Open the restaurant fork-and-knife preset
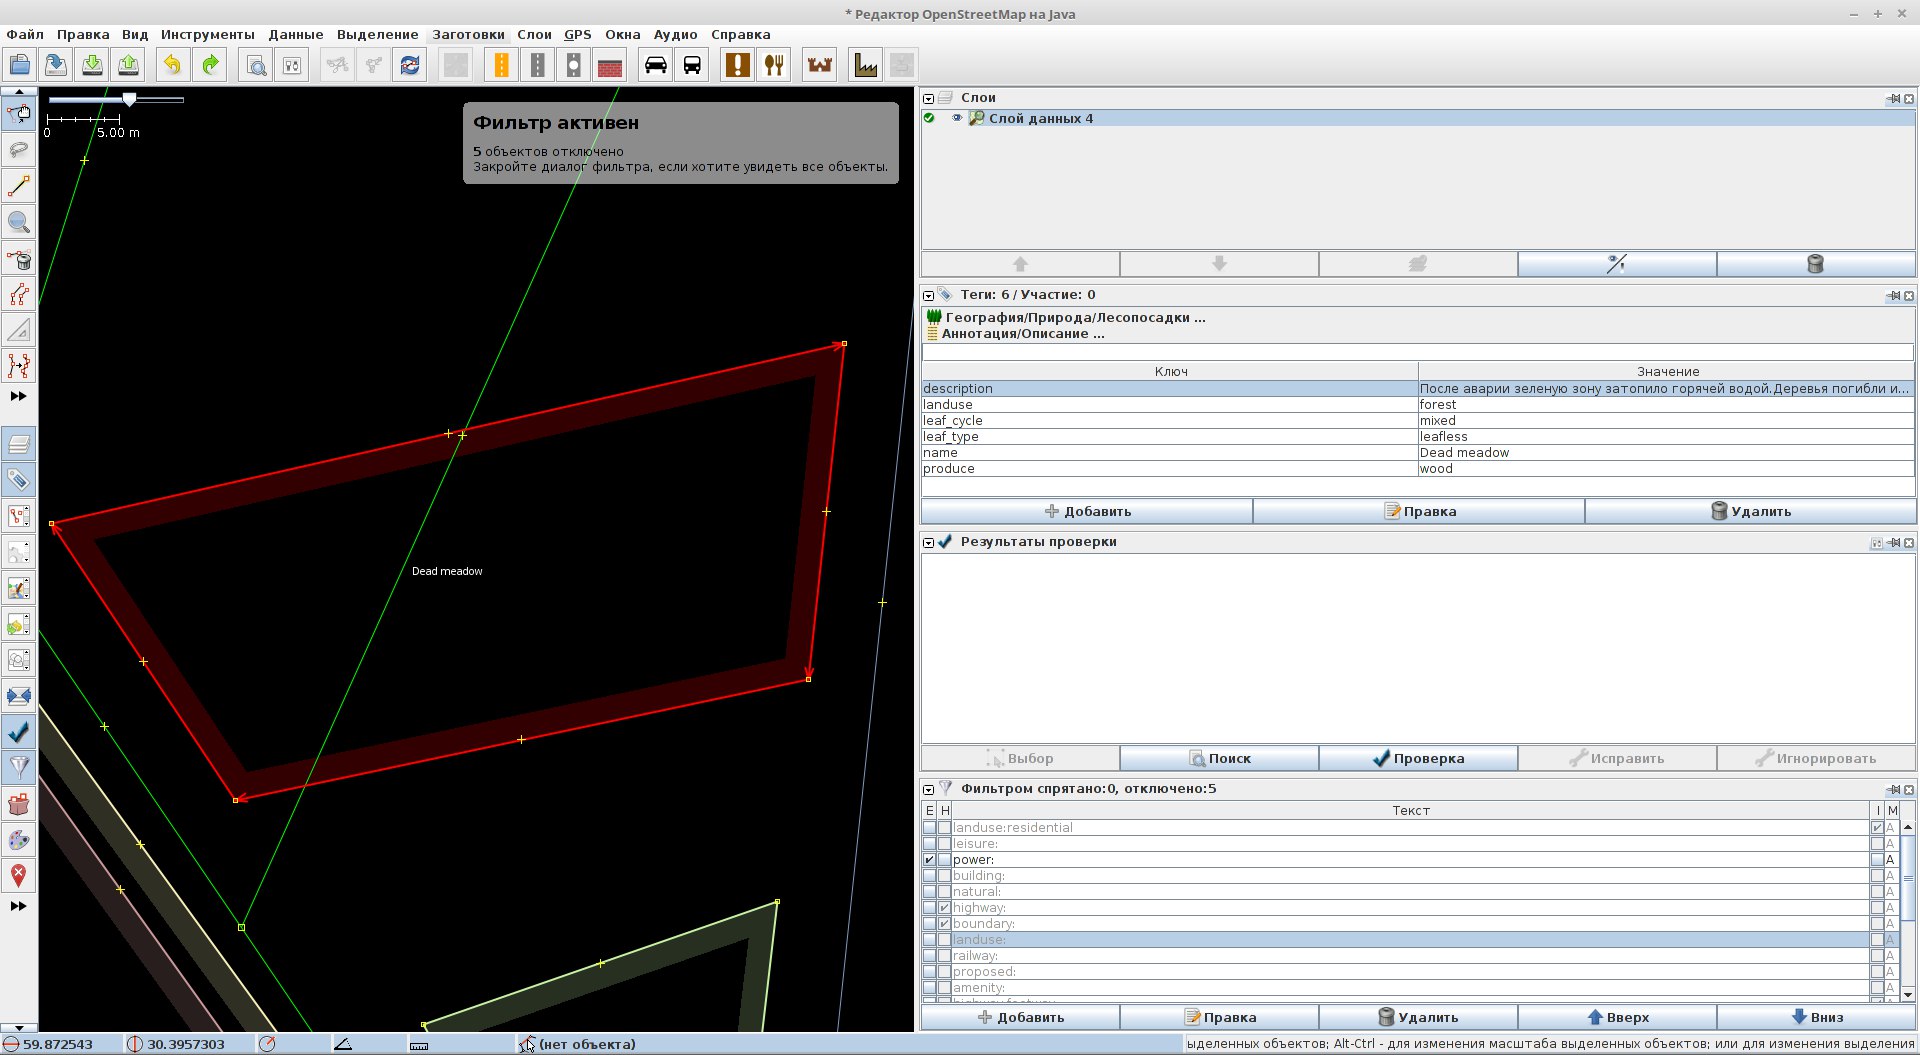Viewport: 1920px width, 1055px height. tap(774, 65)
